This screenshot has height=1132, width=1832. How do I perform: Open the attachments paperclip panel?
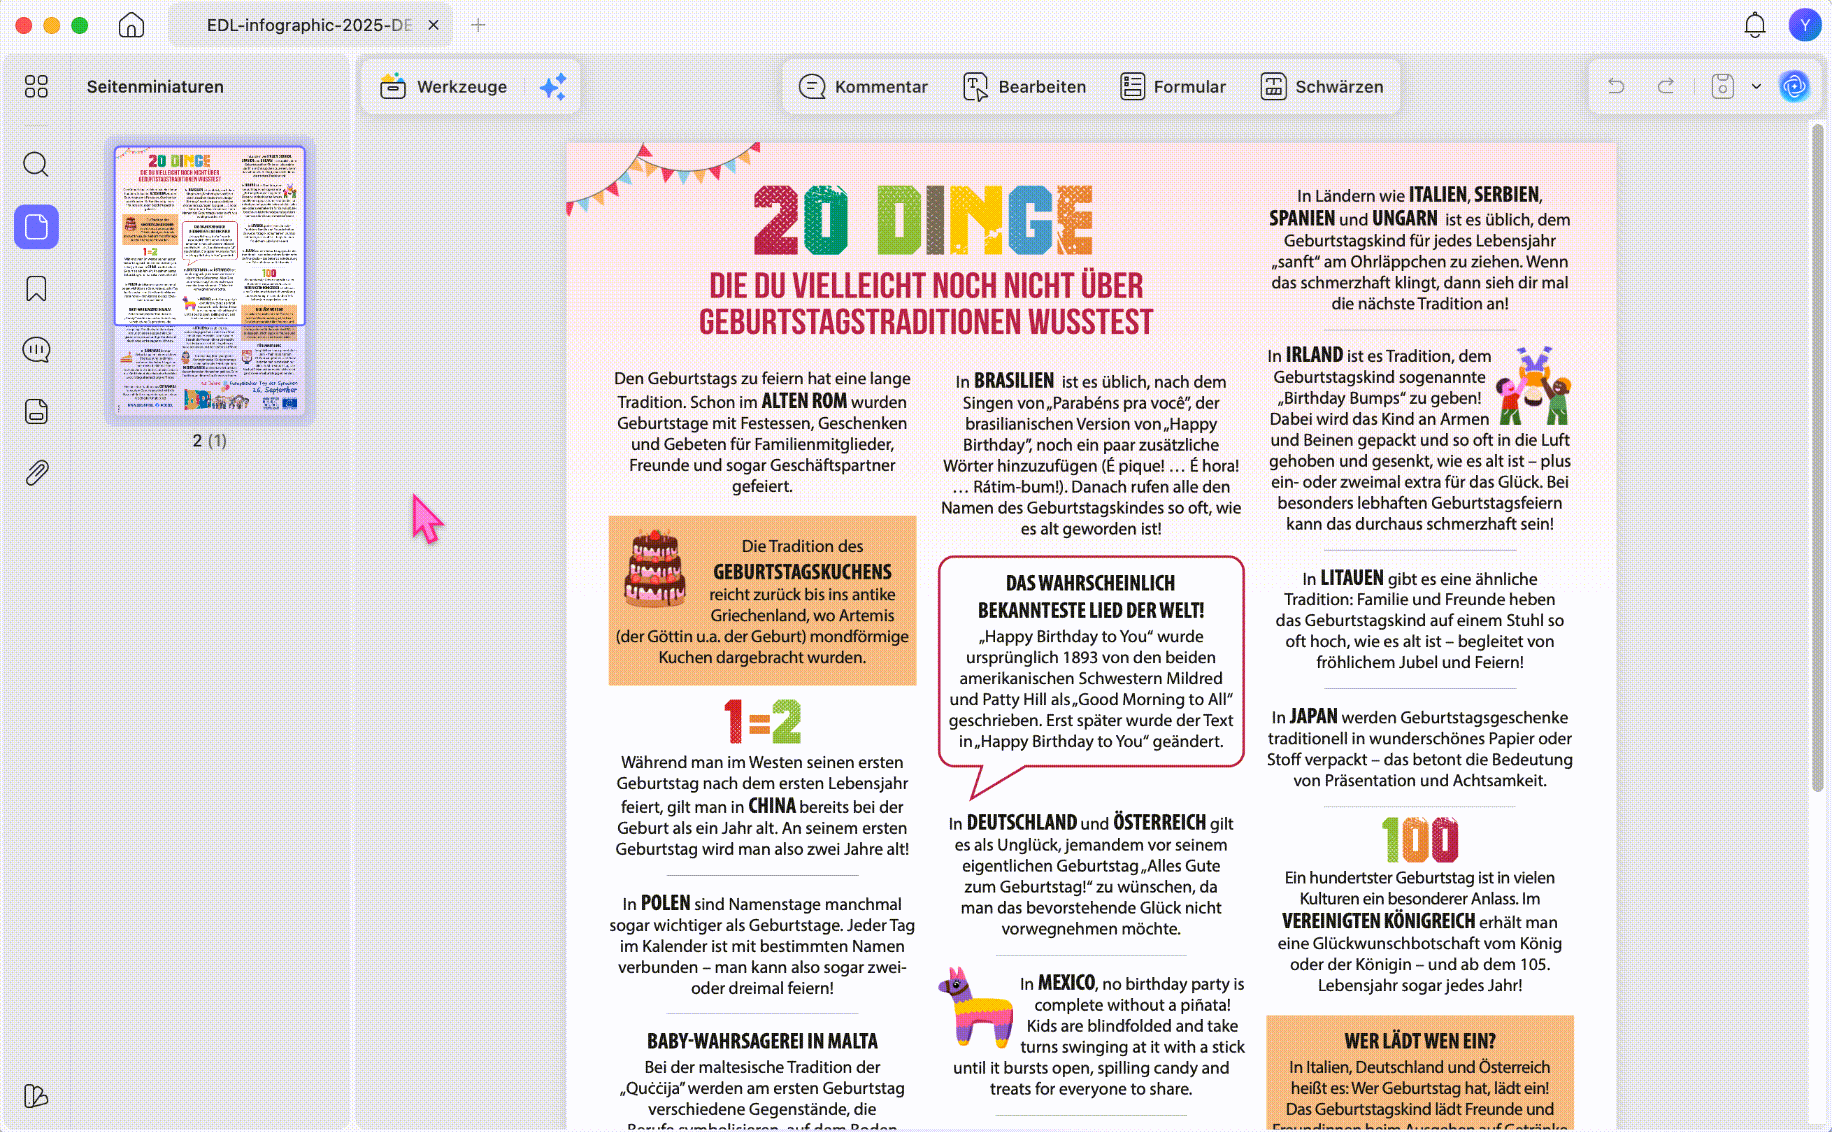(x=36, y=472)
